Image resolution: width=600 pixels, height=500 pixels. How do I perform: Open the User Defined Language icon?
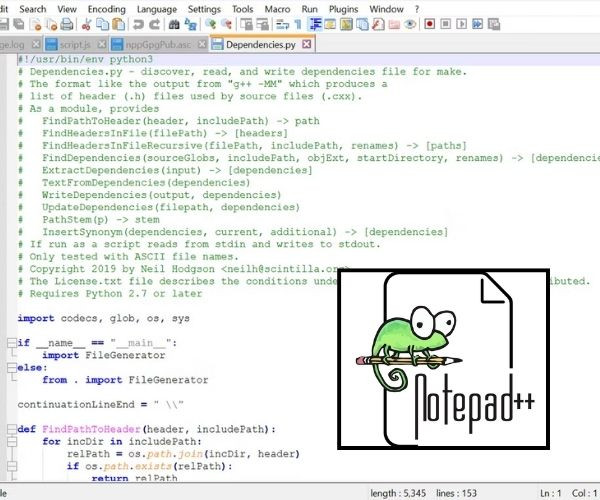coord(330,24)
